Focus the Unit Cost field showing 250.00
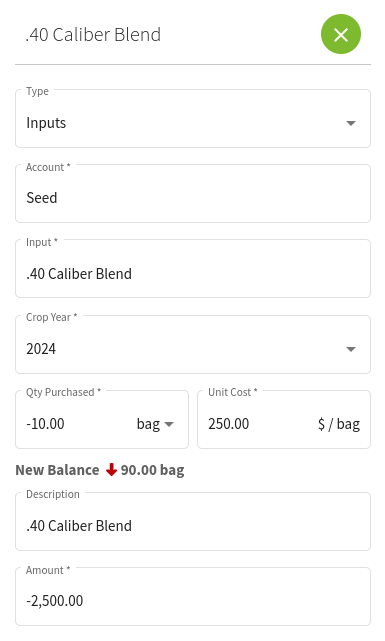 284,420
